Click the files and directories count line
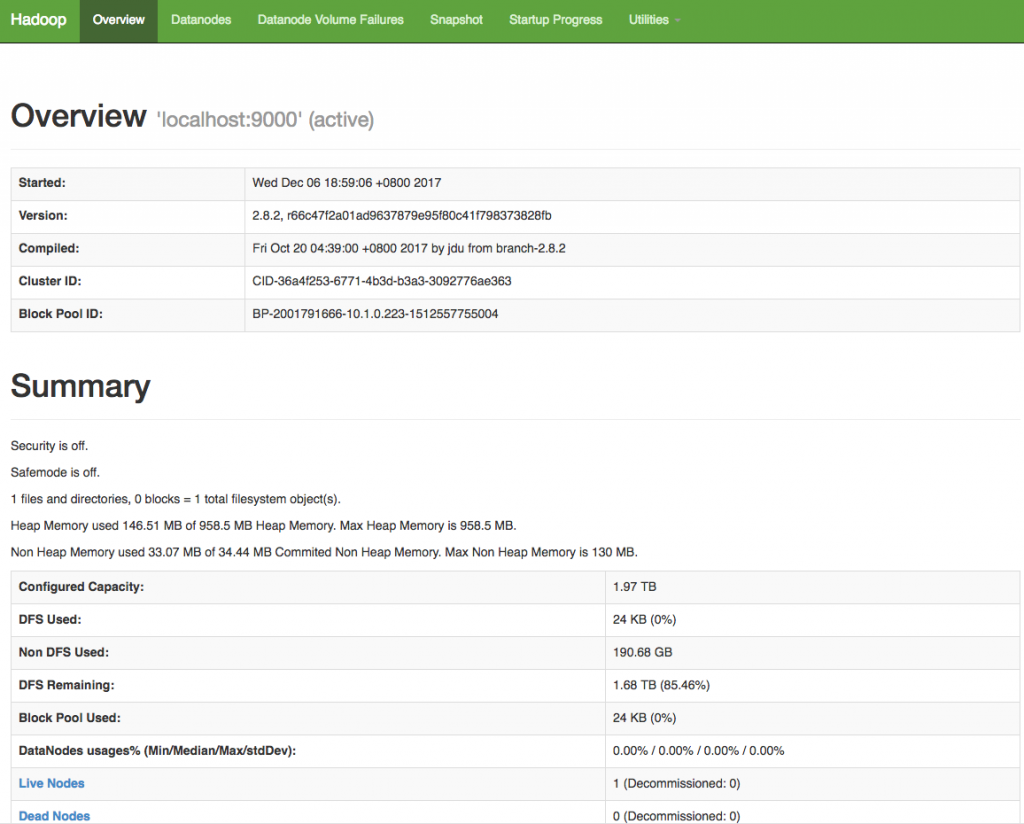The width and height of the screenshot is (1024, 824). click(x=176, y=499)
